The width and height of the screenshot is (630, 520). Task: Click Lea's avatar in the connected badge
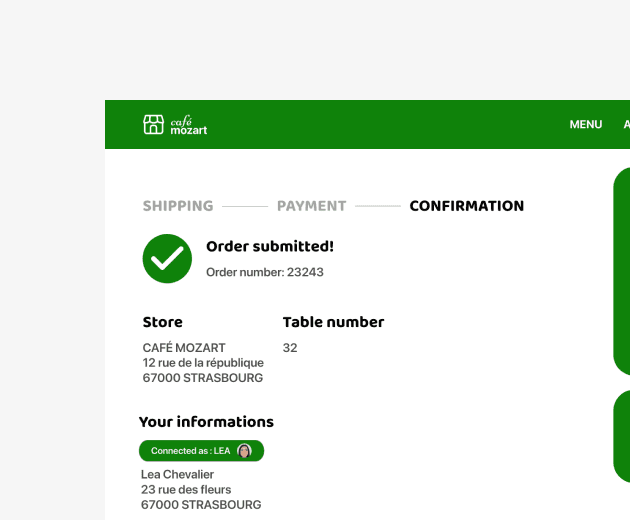244,451
